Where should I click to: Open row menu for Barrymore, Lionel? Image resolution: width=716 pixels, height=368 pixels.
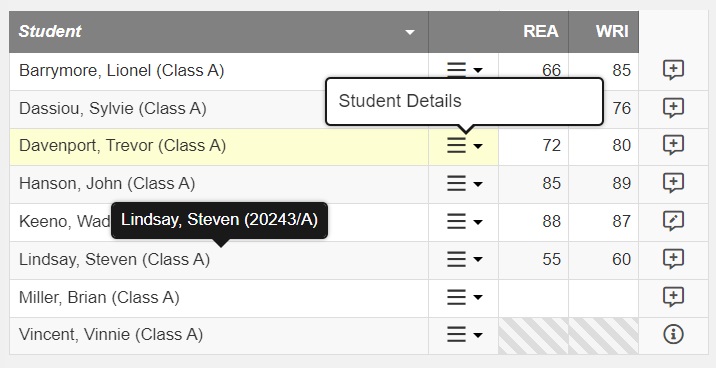[464, 70]
